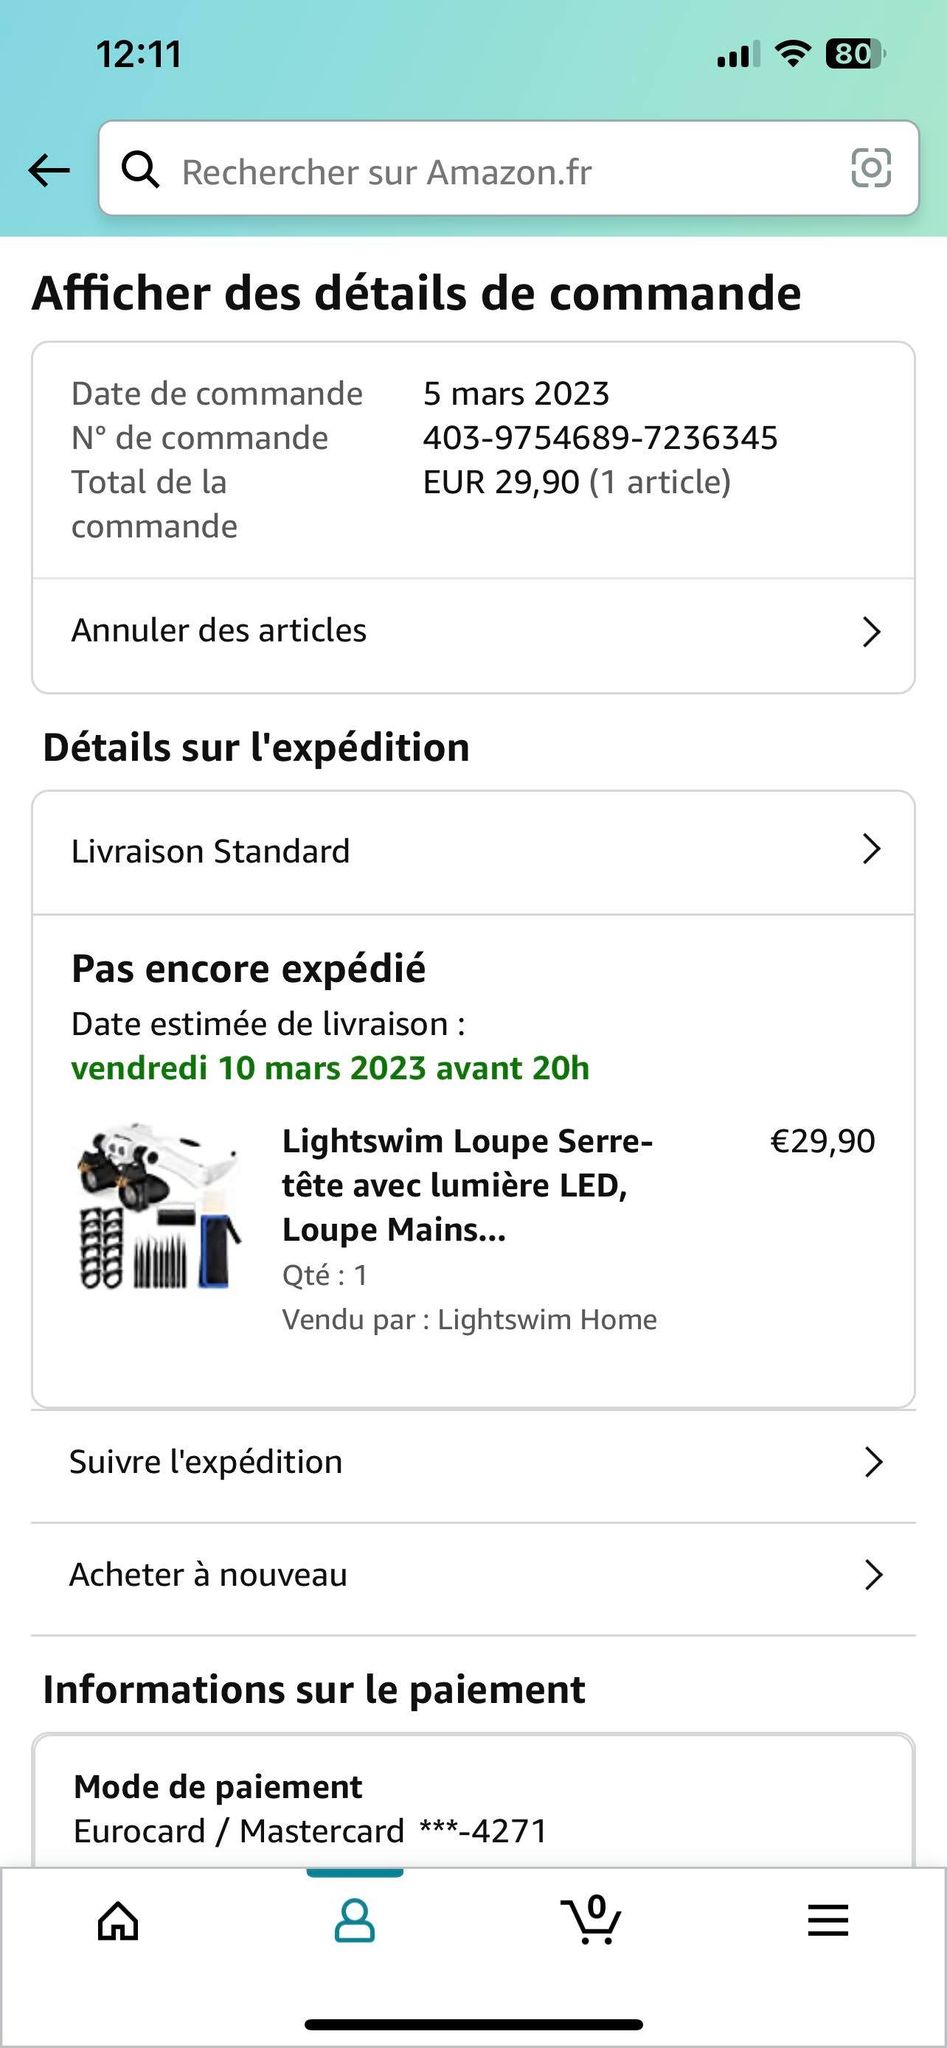Select Annuler des articles option

pos(219,631)
